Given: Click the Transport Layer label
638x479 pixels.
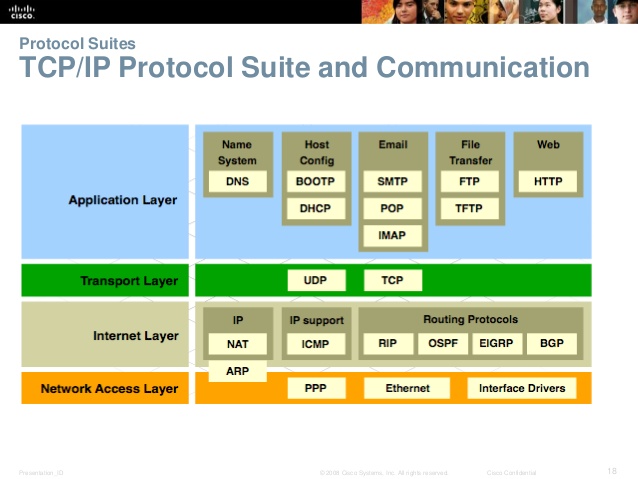Looking at the screenshot, I should pos(129,281).
